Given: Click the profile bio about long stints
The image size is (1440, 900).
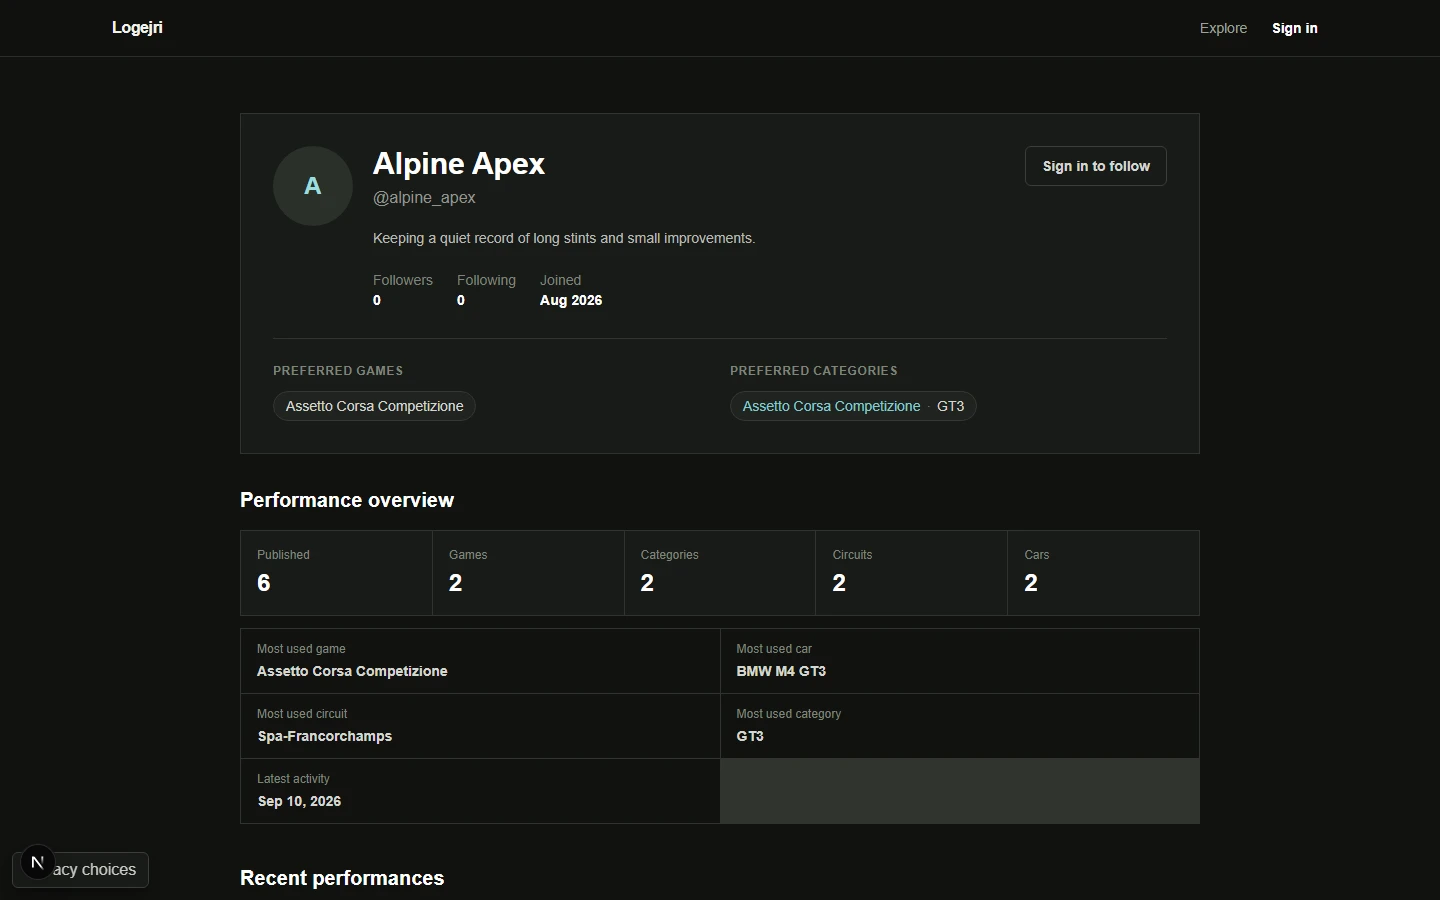Looking at the screenshot, I should click(x=564, y=238).
